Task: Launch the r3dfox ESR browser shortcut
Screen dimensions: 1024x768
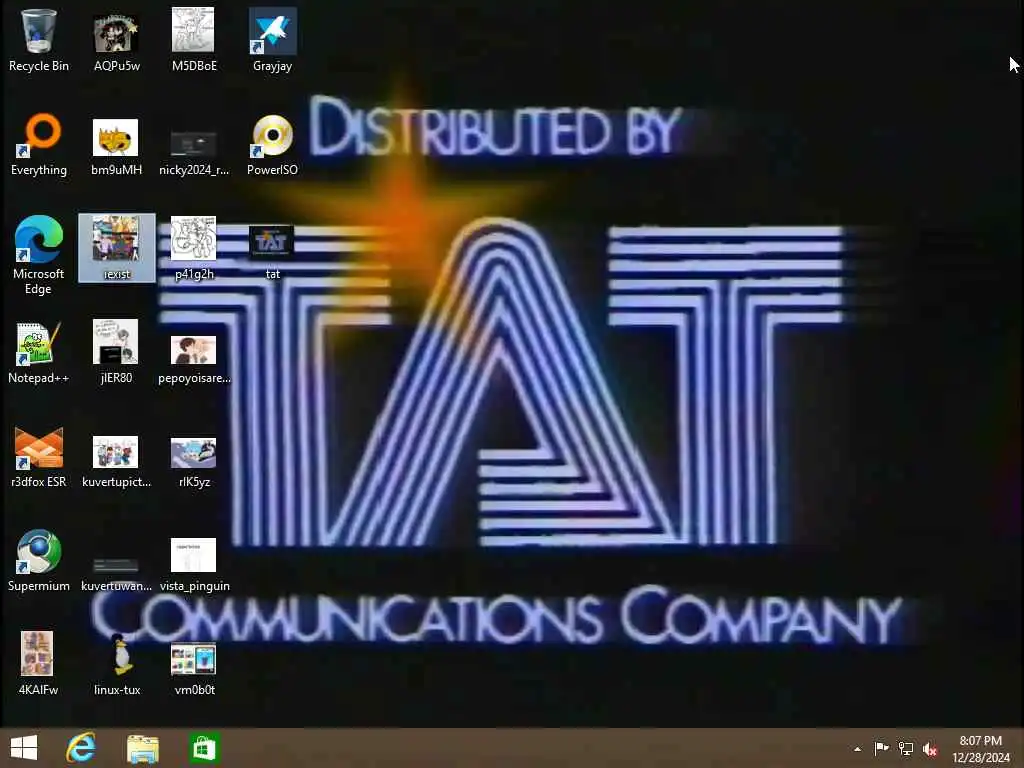Action: [39, 456]
